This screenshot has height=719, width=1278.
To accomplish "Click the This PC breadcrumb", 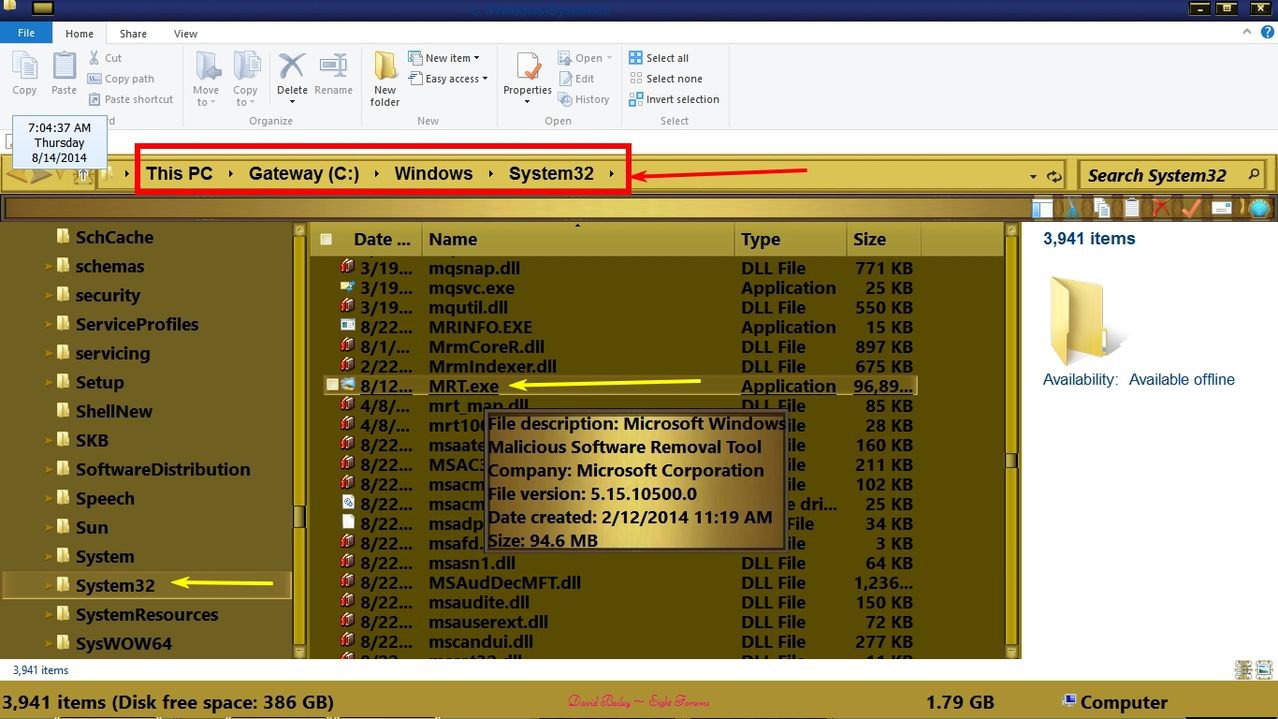I will (179, 173).
